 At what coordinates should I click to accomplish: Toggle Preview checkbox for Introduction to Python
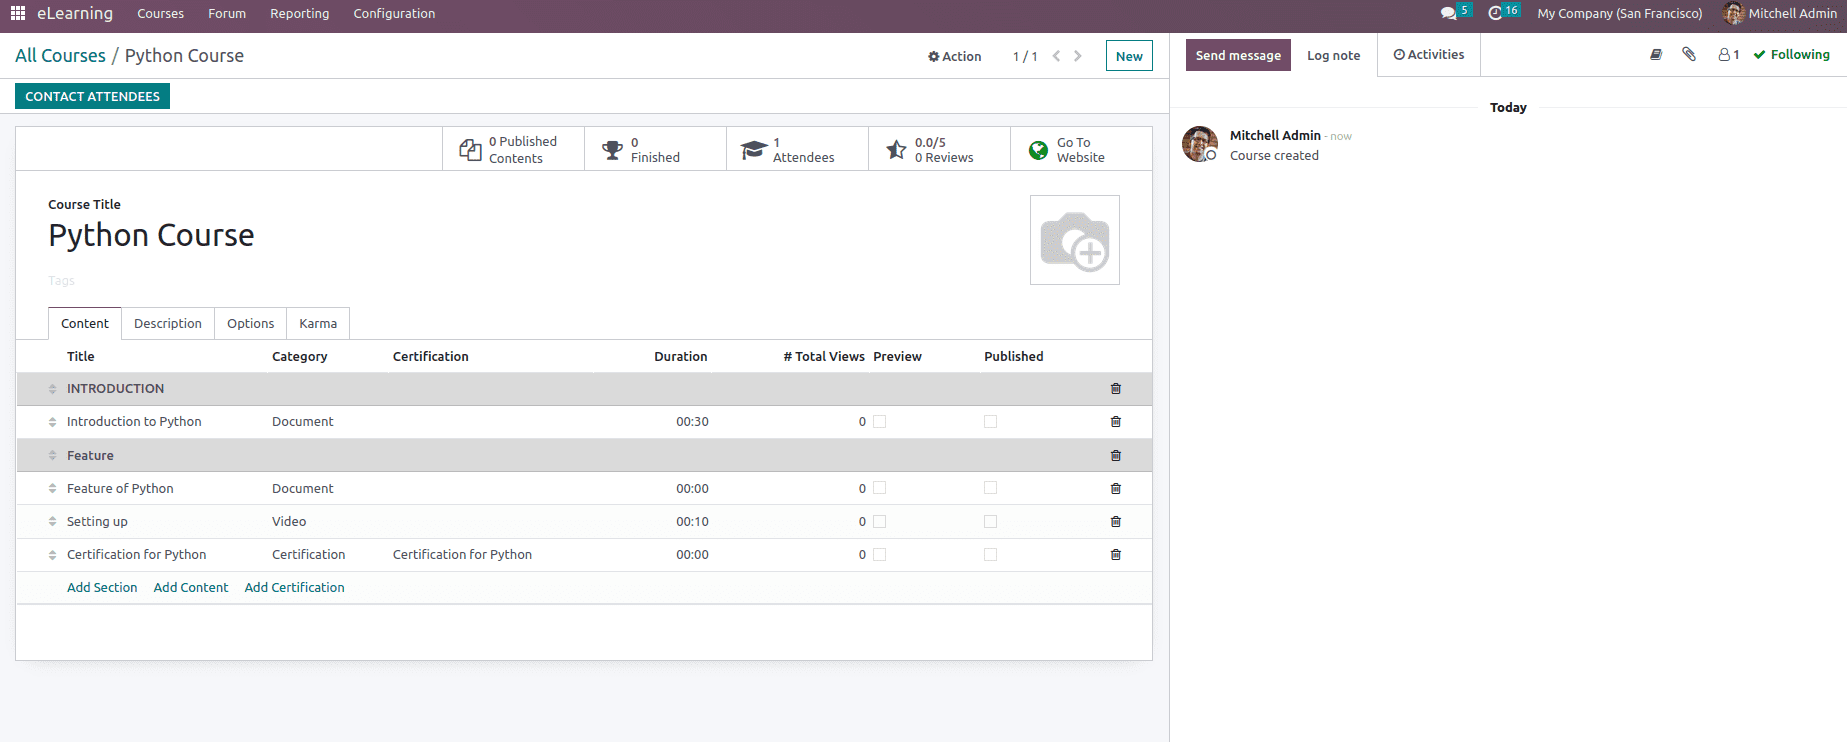[880, 422]
